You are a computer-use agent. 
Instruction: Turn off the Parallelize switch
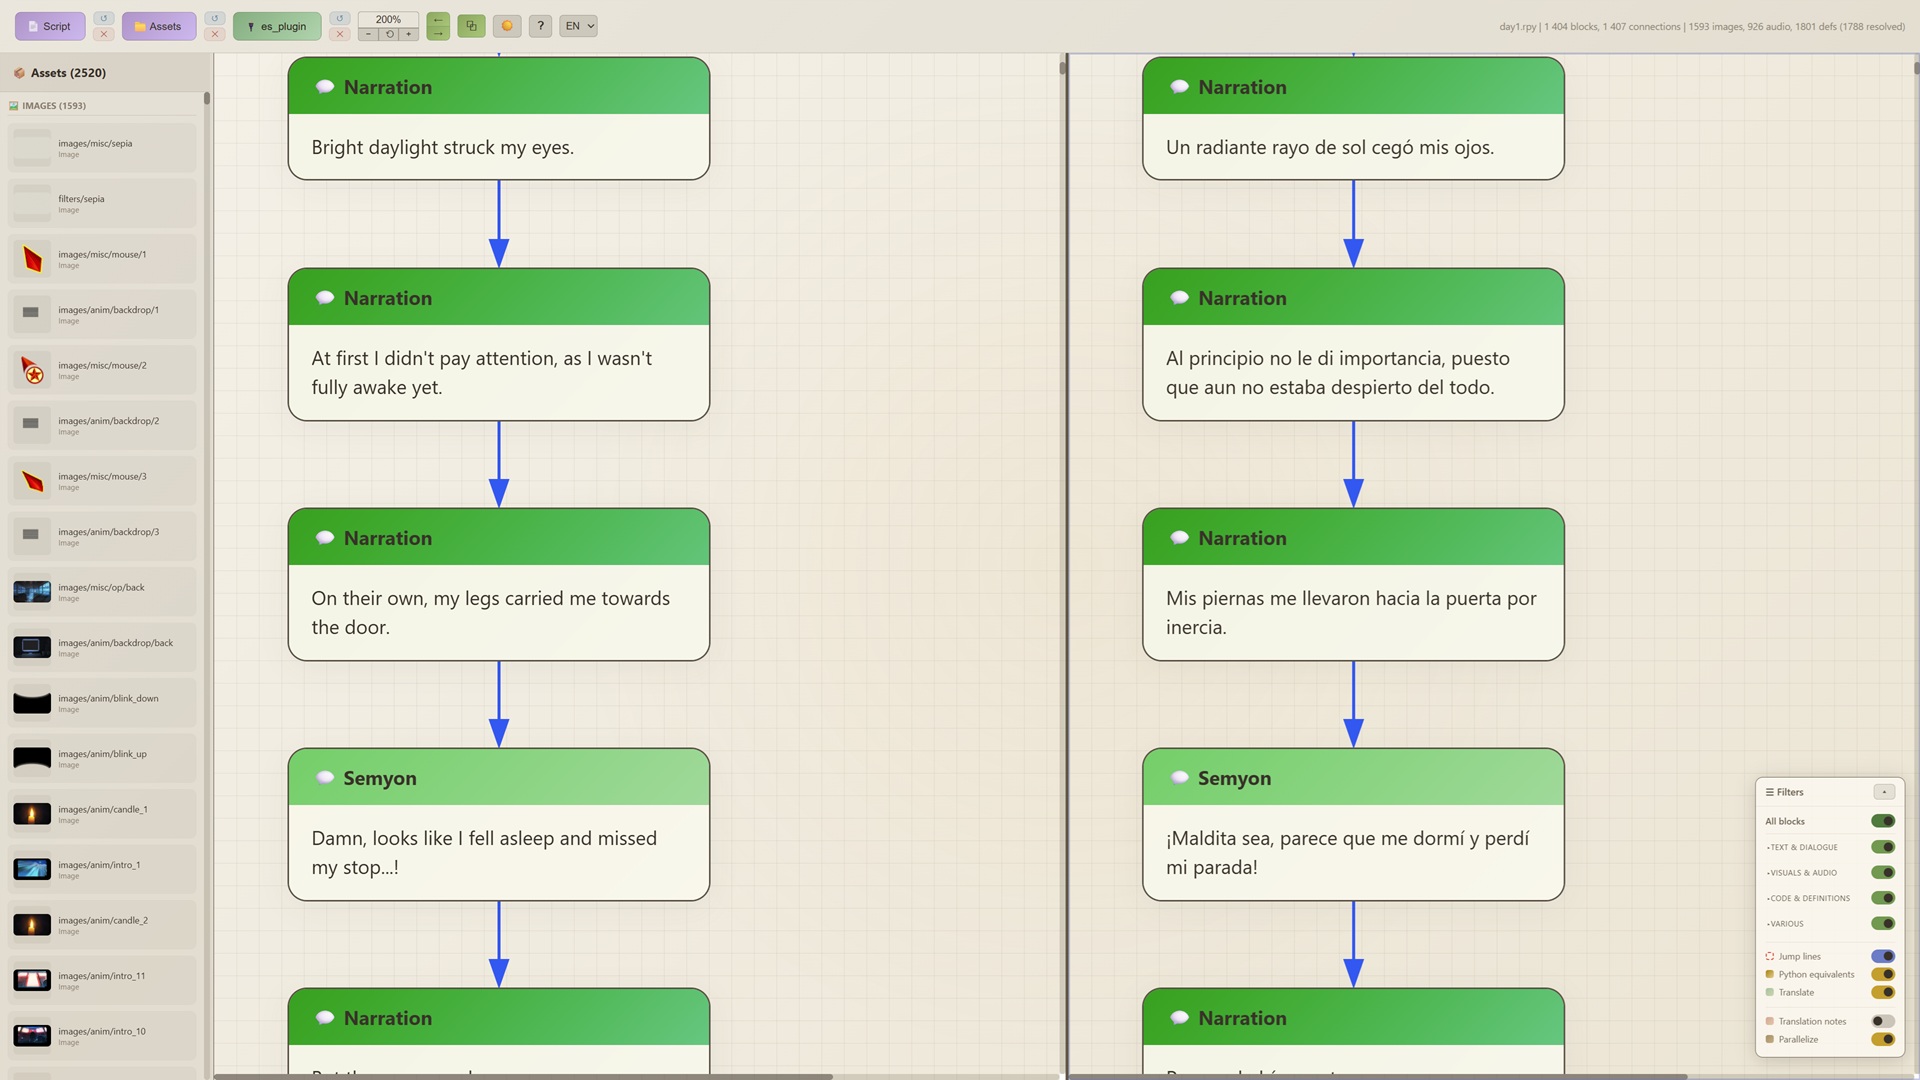tap(1883, 1039)
